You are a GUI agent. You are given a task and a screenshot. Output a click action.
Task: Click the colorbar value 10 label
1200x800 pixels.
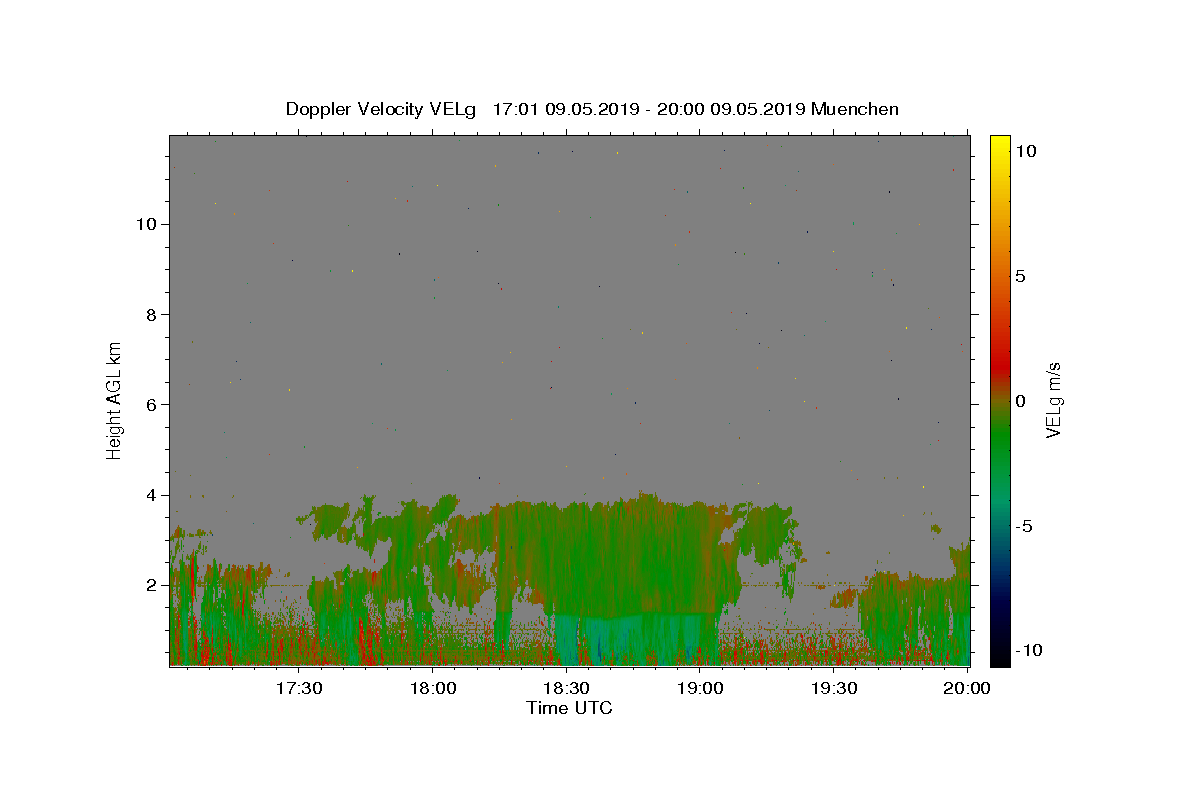(1025, 151)
